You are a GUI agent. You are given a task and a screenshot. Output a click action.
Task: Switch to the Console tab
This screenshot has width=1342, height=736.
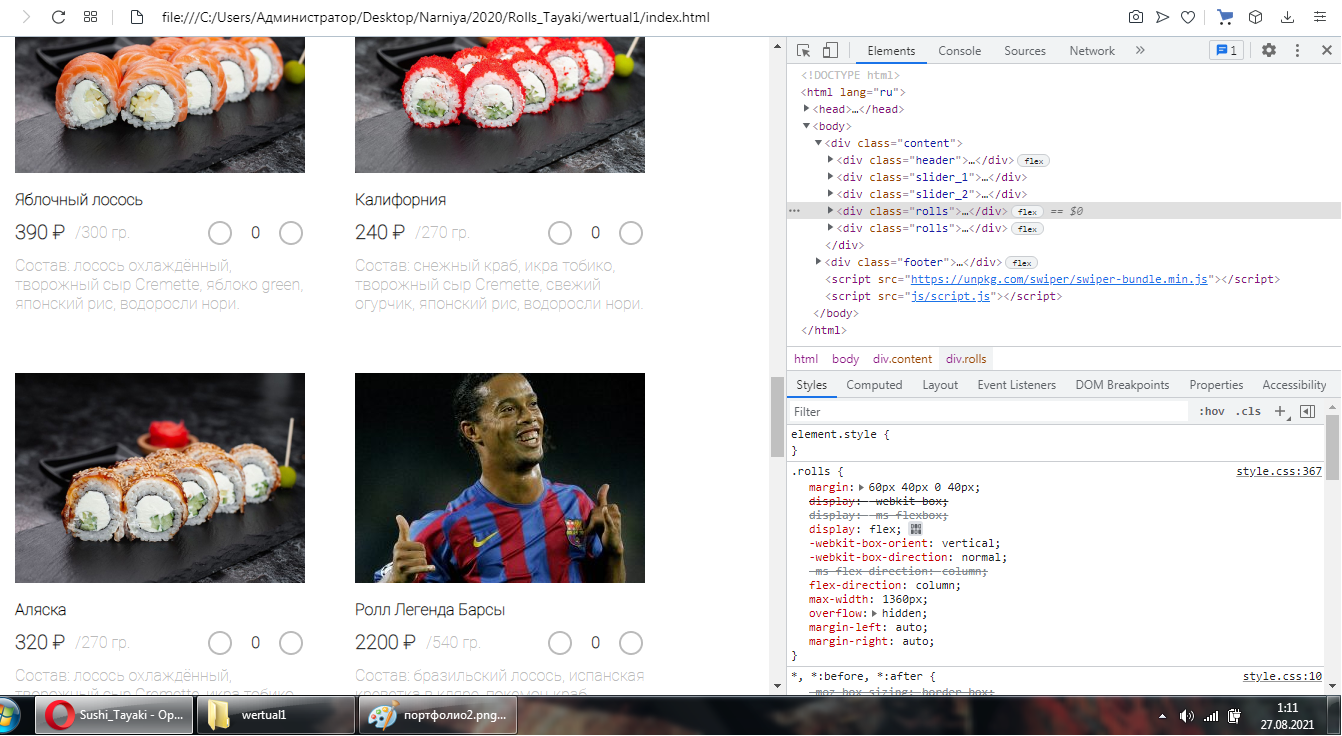[959, 51]
